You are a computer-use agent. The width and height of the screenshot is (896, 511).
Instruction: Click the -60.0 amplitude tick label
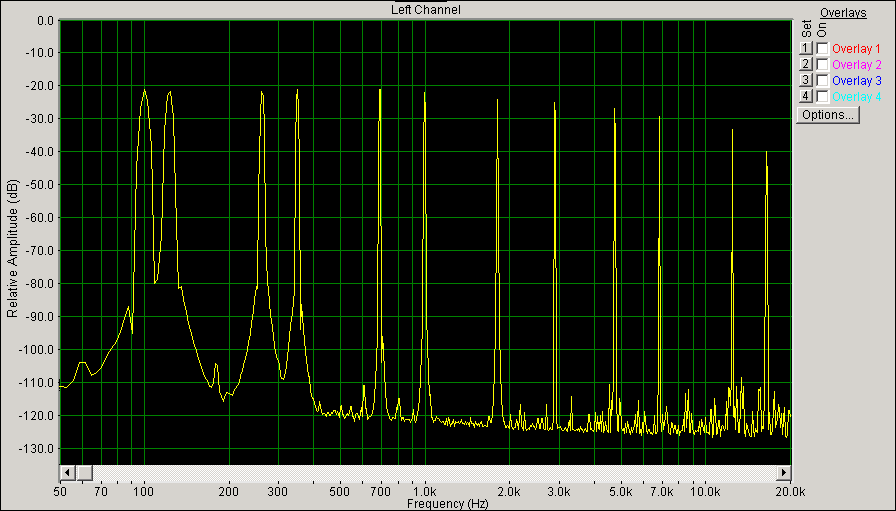(x=37, y=218)
